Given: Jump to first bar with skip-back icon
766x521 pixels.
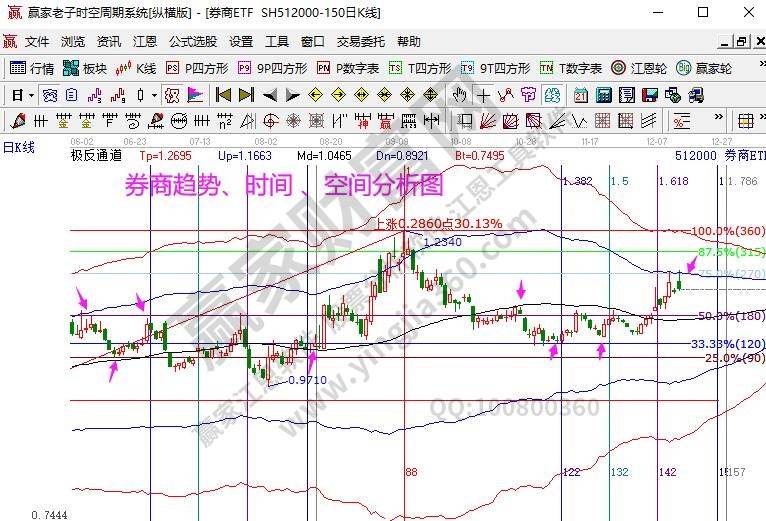Looking at the screenshot, I should pos(223,95).
